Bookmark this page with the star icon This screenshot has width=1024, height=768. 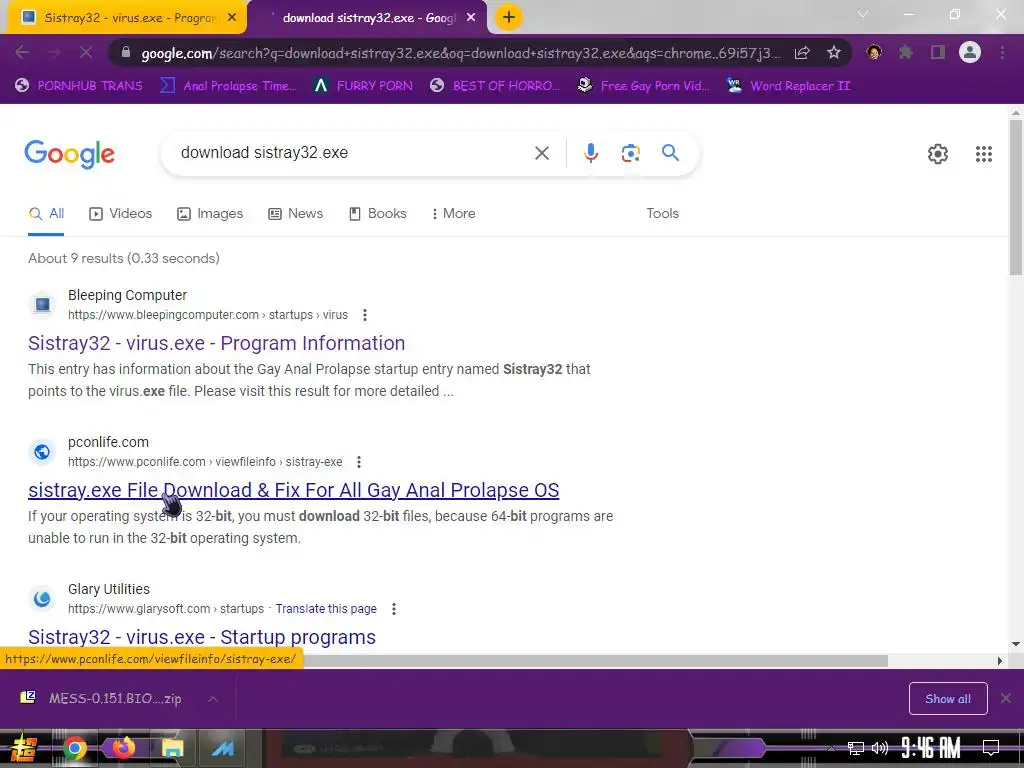pos(833,53)
